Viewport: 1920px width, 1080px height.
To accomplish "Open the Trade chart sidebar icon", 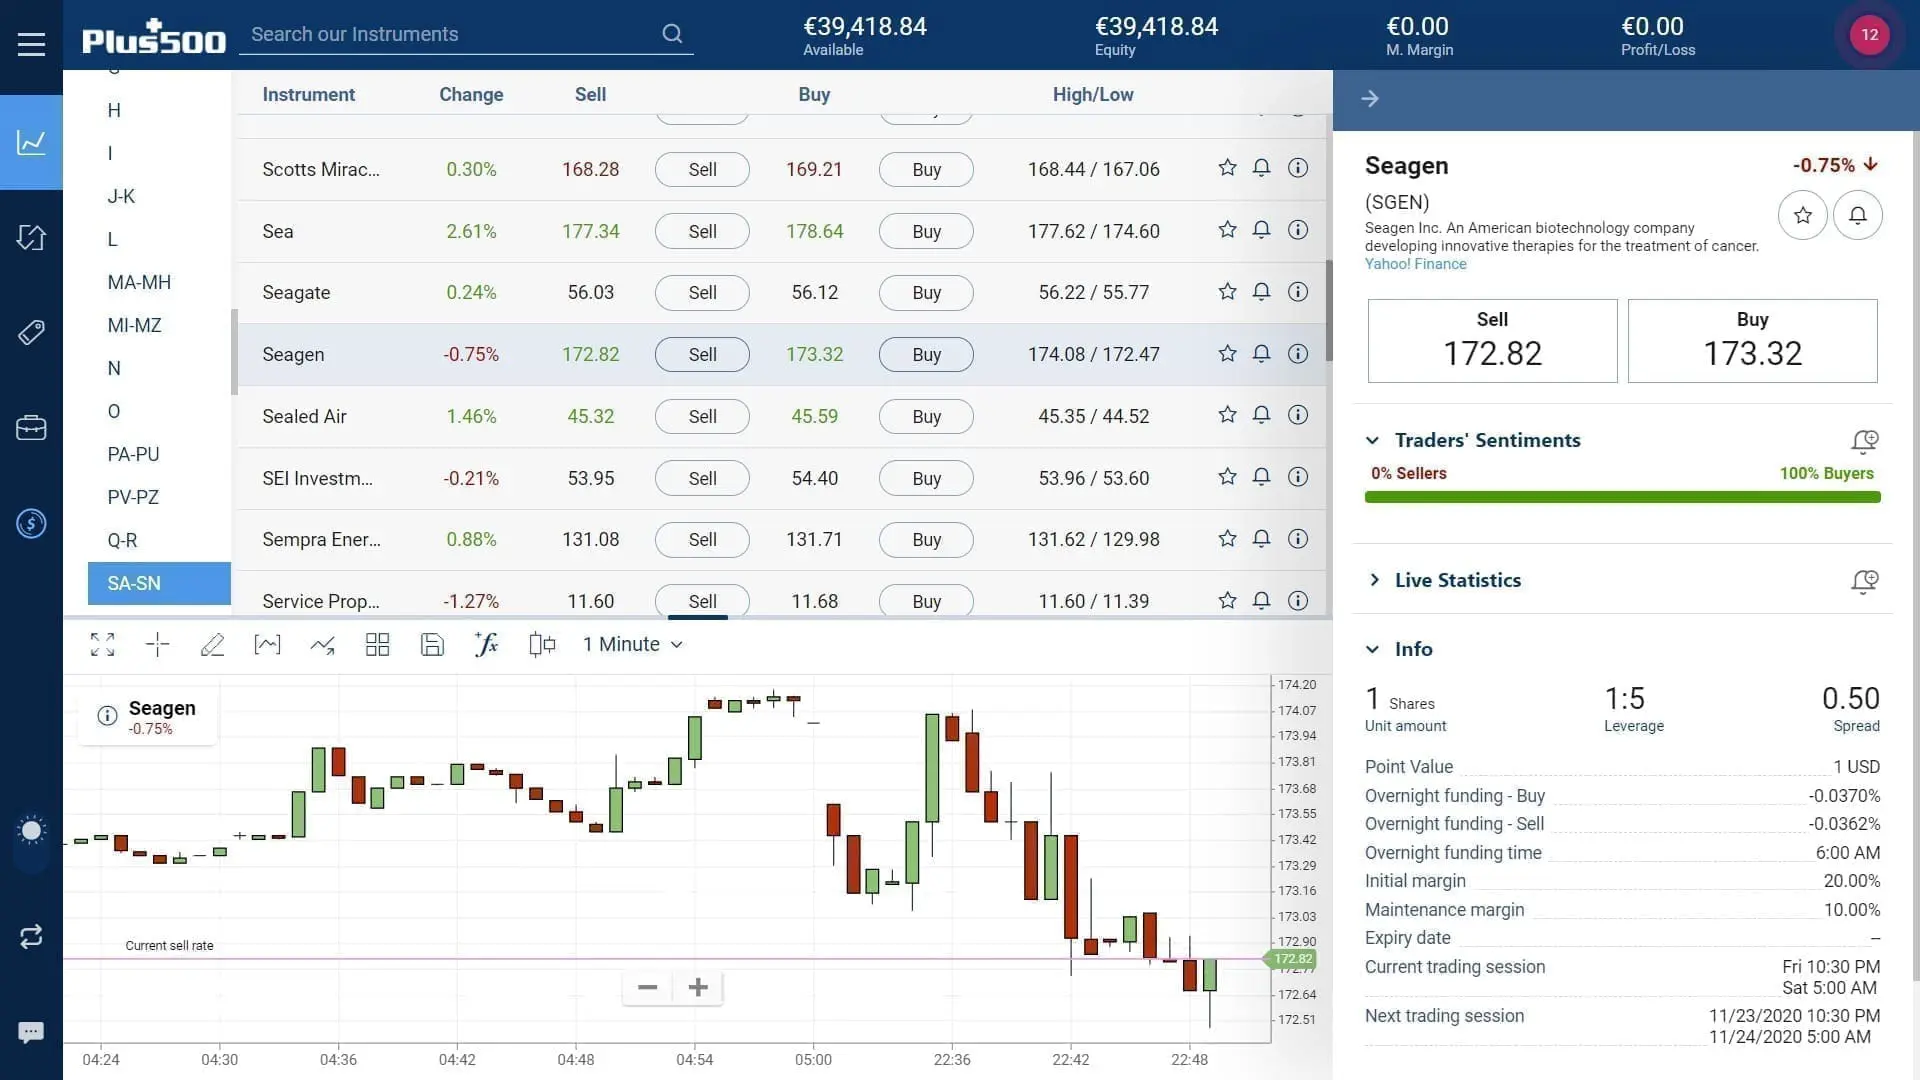I will [31, 142].
